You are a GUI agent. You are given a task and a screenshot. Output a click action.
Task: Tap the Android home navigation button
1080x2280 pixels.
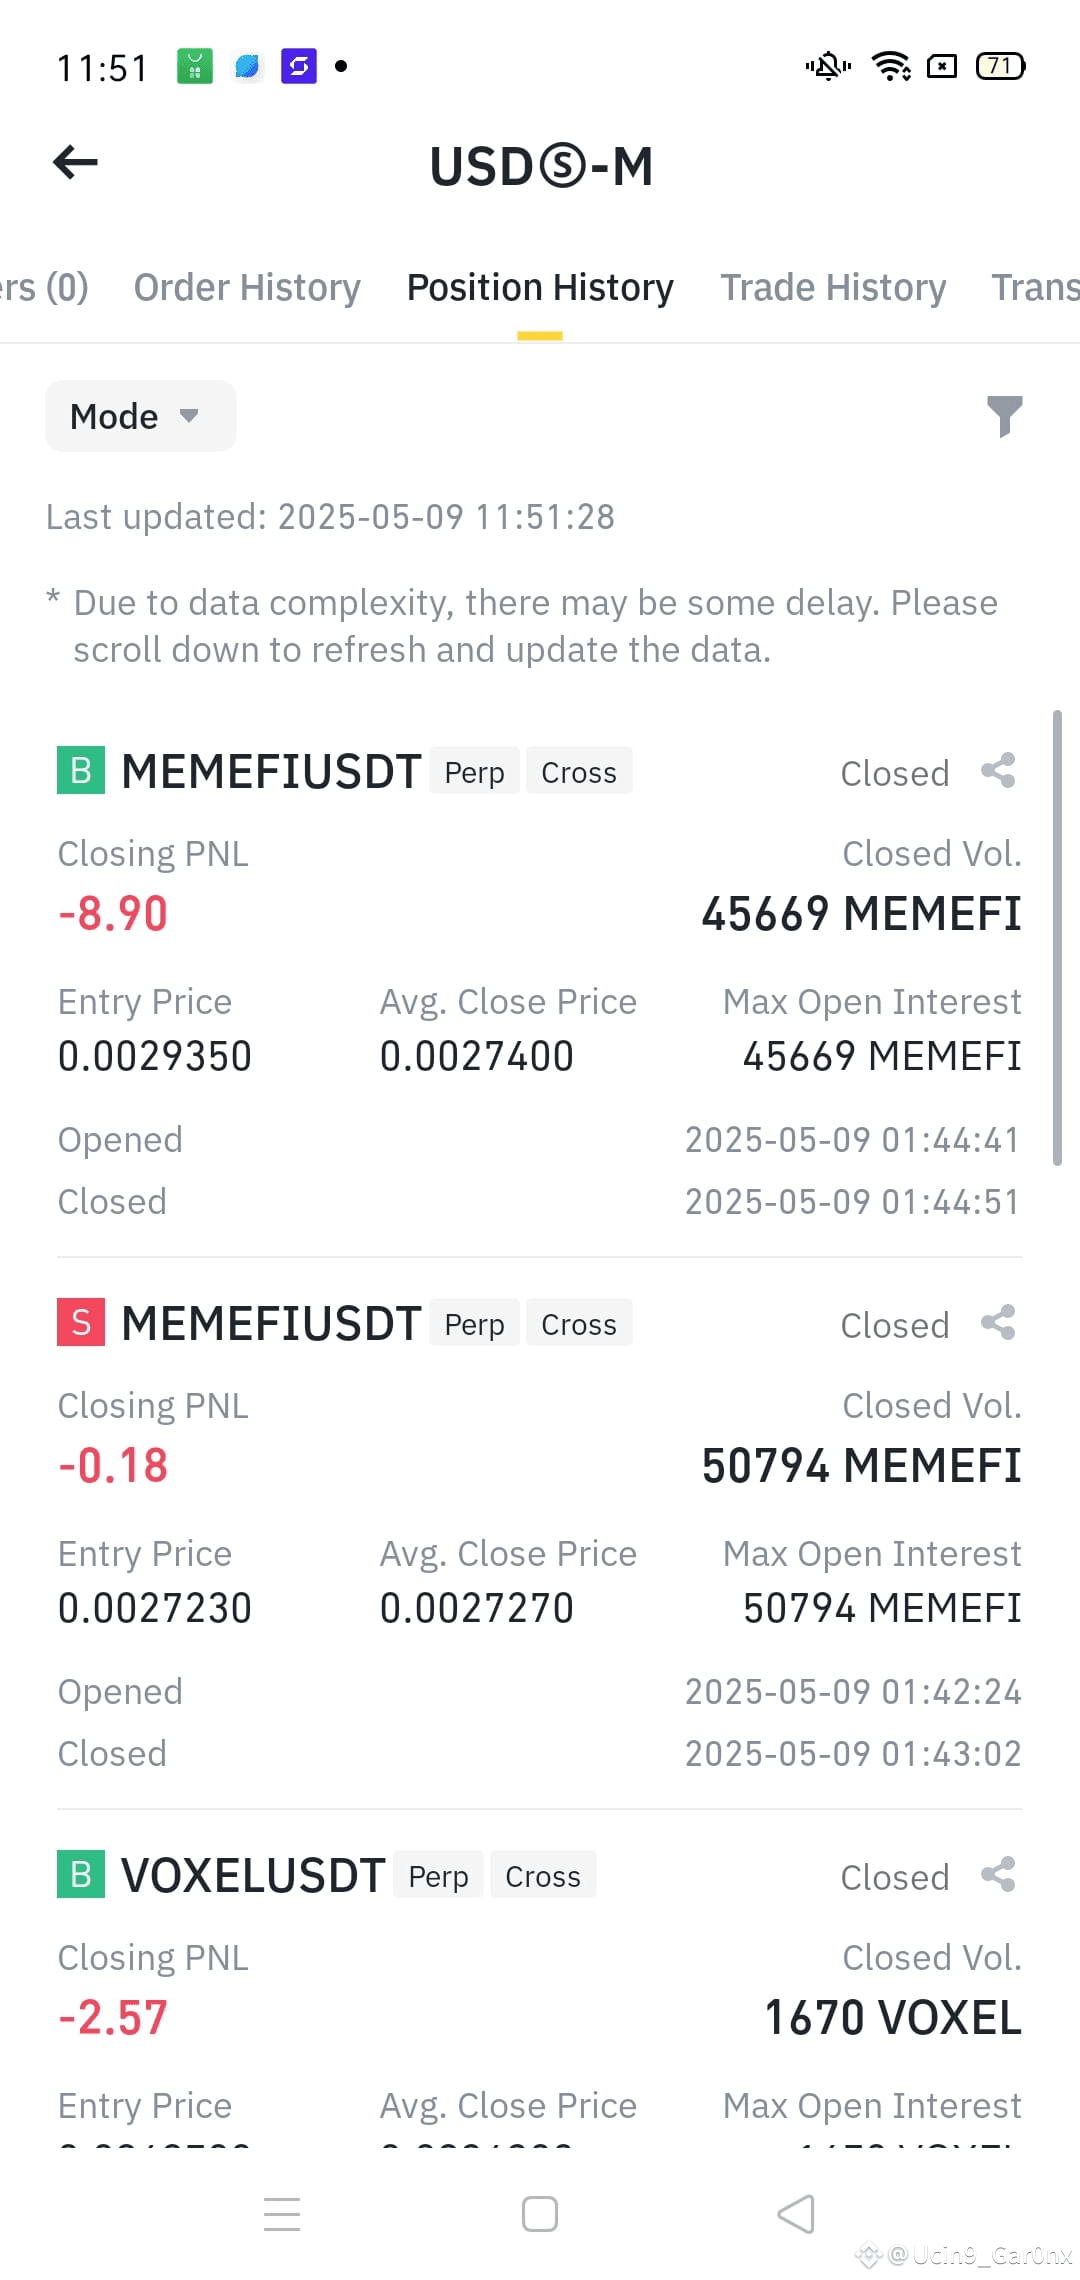point(540,2214)
